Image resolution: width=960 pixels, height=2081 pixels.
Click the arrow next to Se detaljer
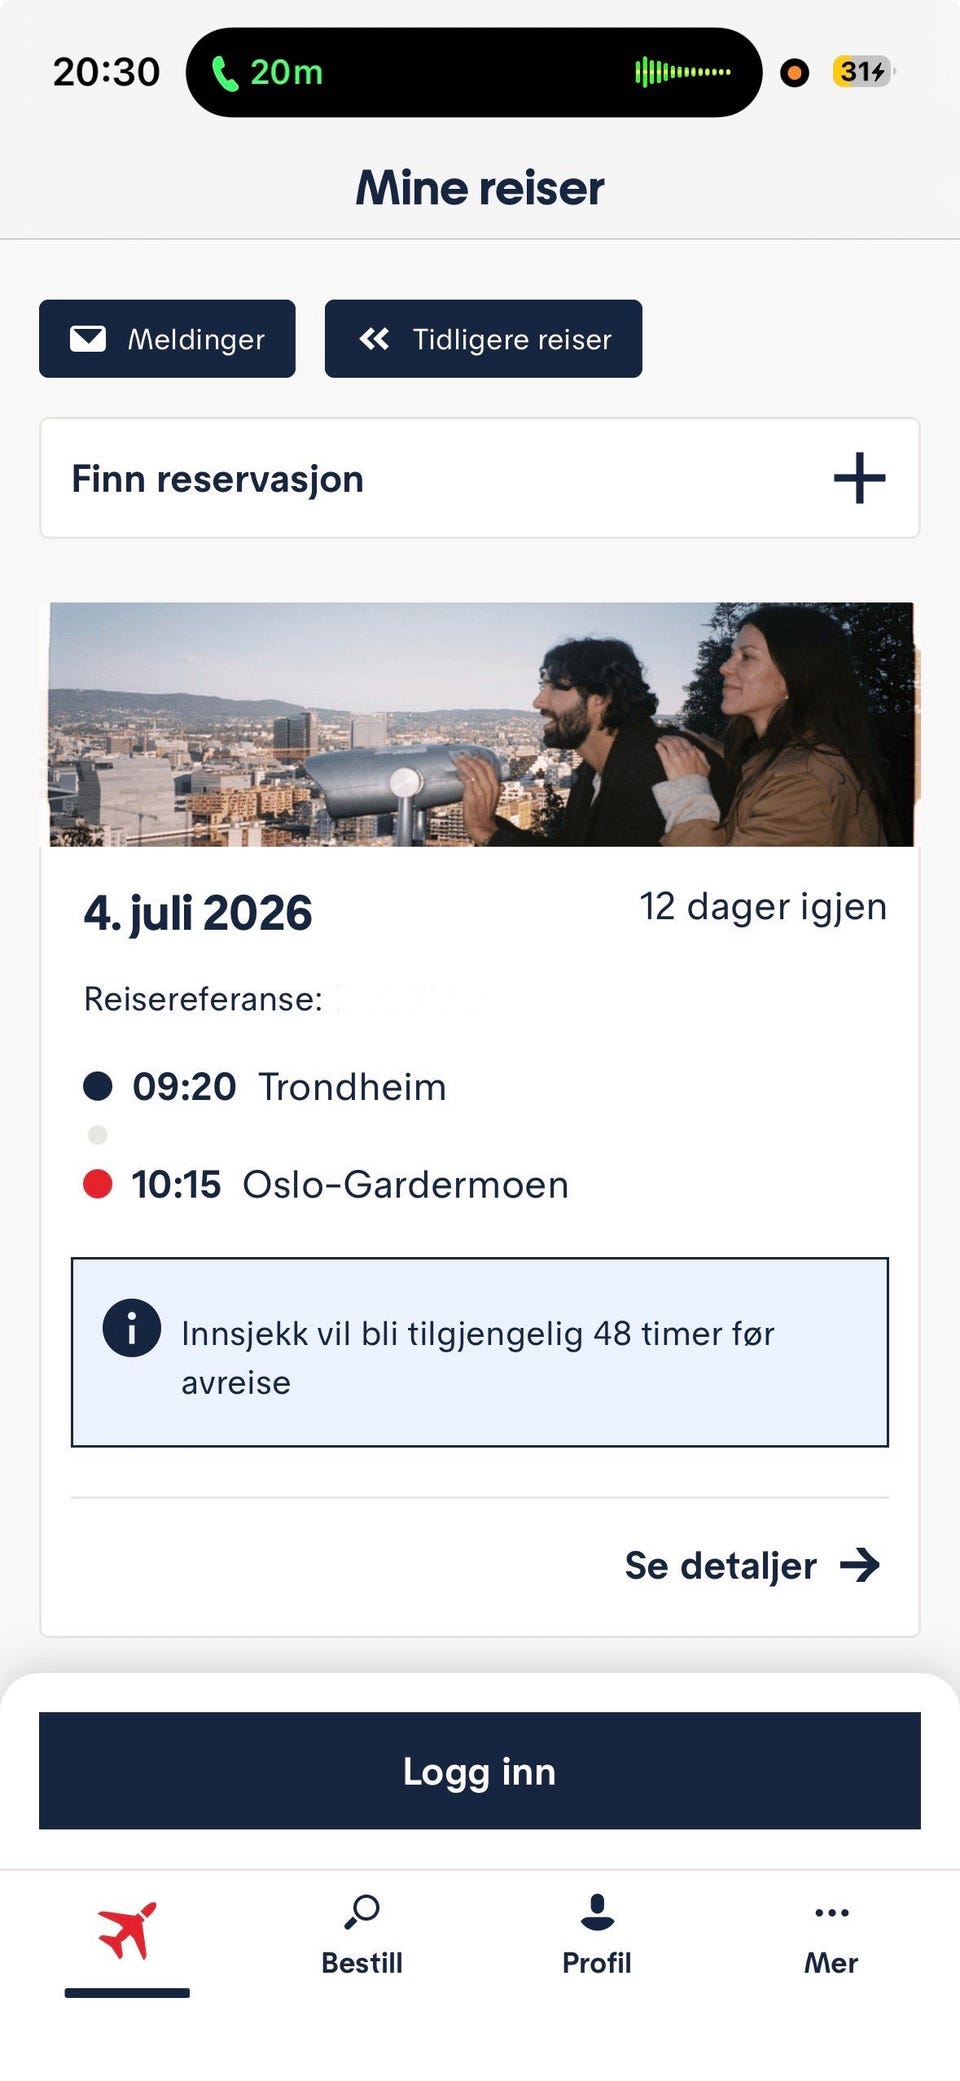click(860, 1565)
